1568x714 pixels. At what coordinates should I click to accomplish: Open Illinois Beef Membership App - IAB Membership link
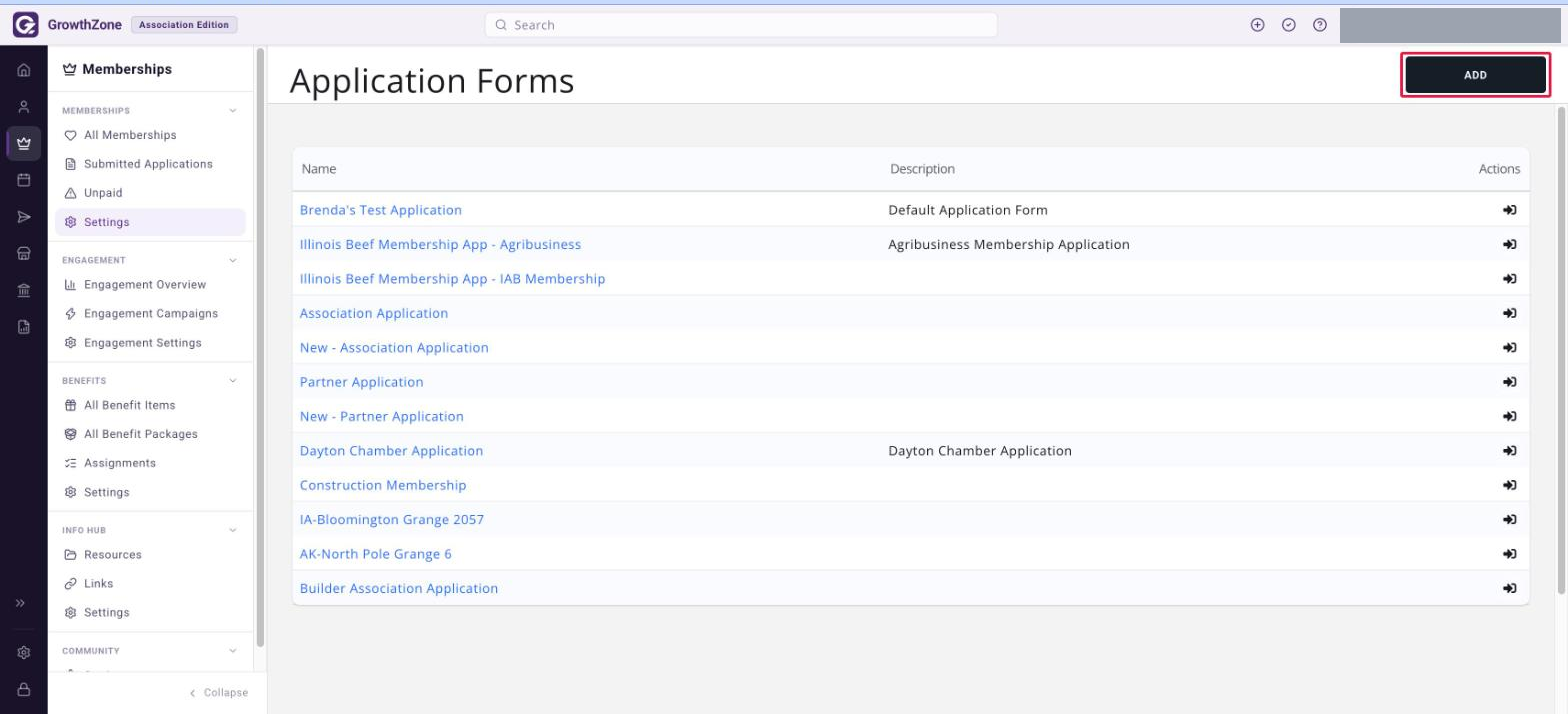pyautogui.click(x=452, y=279)
